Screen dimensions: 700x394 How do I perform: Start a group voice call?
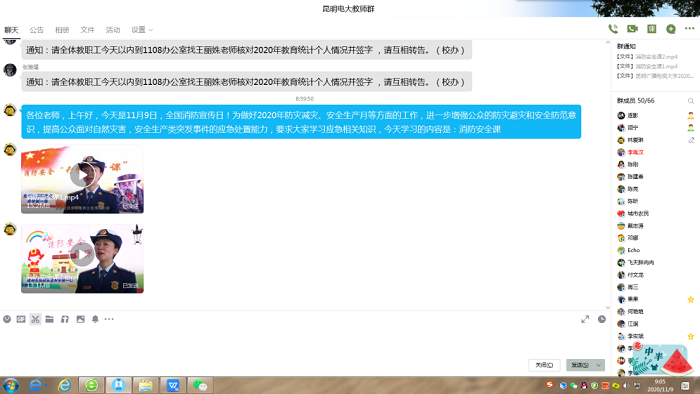[x=613, y=29]
